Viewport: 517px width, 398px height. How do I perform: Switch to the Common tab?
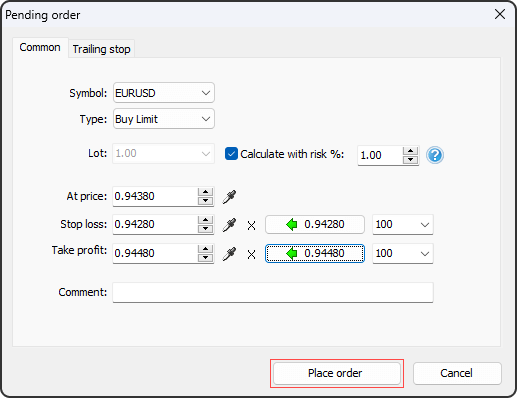pos(40,47)
